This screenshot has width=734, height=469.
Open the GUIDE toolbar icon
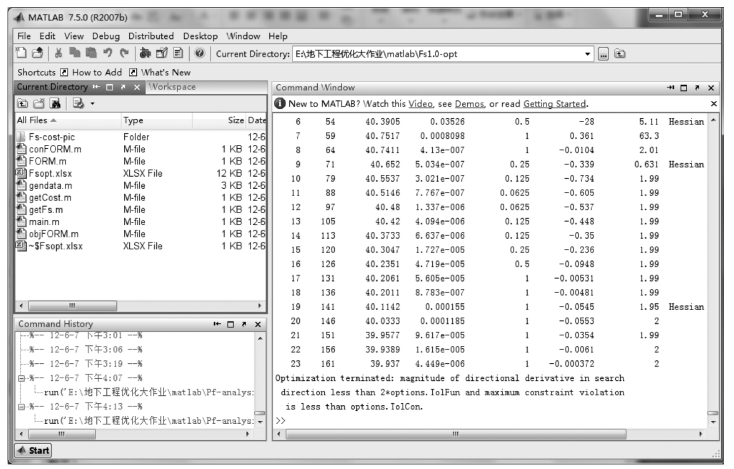[x=162, y=53]
